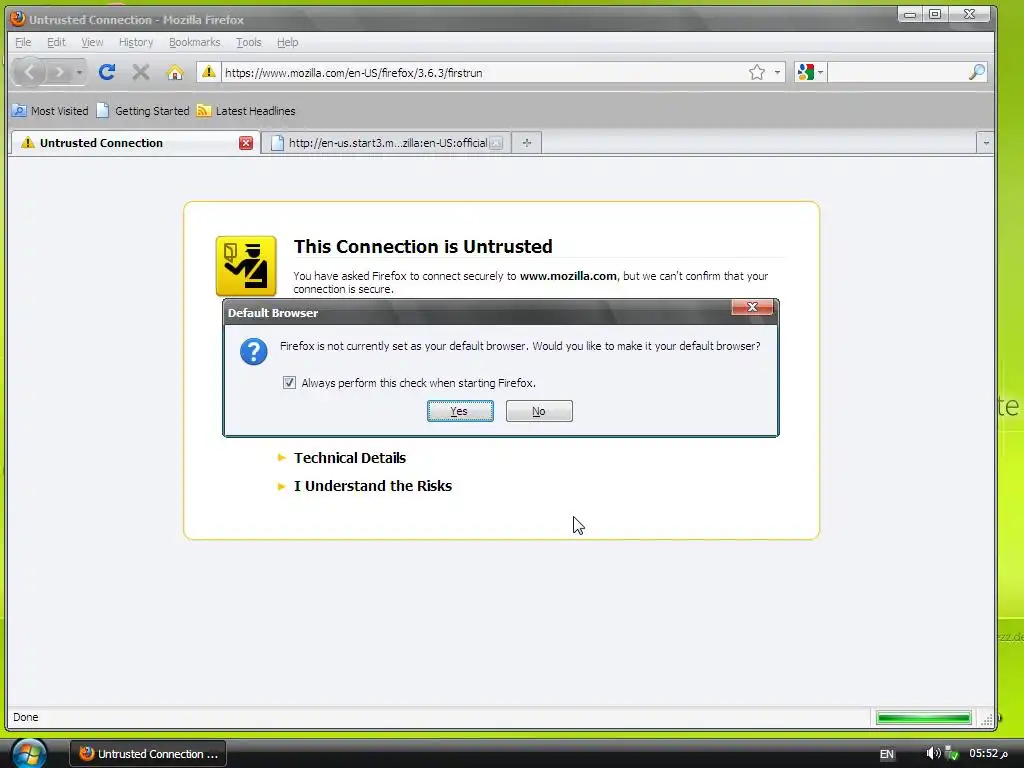This screenshot has width=1024, height=768.
Task: Open the recent pages history dropdown arrow
Action: tap(79, 72)
